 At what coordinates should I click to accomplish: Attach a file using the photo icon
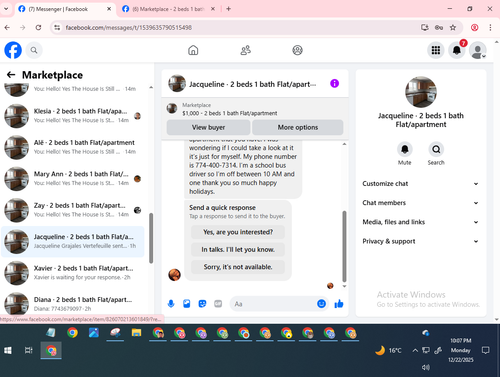[x=187, y=304]
